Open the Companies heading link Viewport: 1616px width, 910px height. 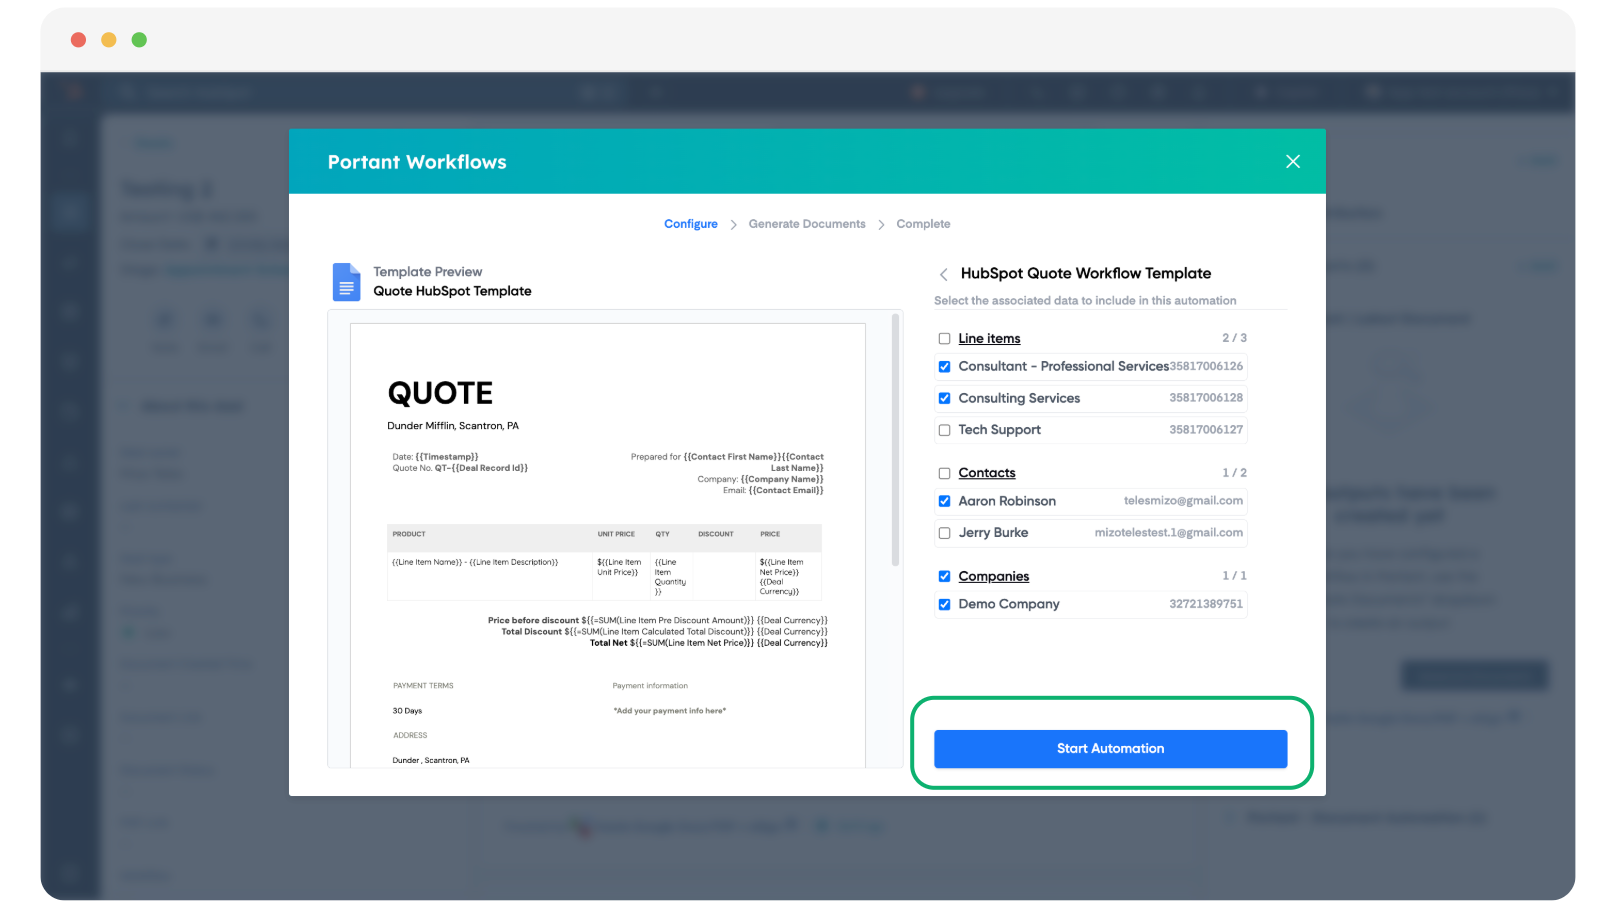[x=993, y=576]
